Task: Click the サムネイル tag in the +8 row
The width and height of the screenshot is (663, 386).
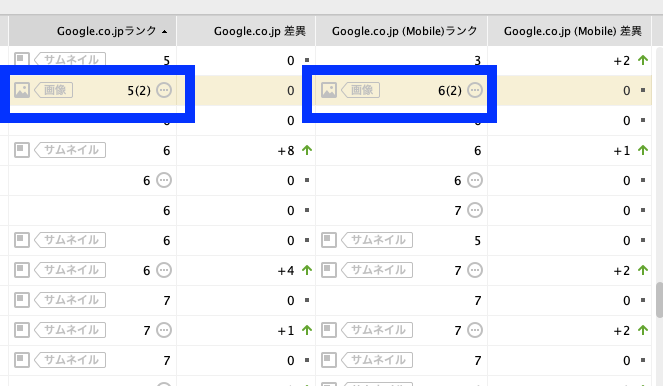Action: click(x=70, y=150)
